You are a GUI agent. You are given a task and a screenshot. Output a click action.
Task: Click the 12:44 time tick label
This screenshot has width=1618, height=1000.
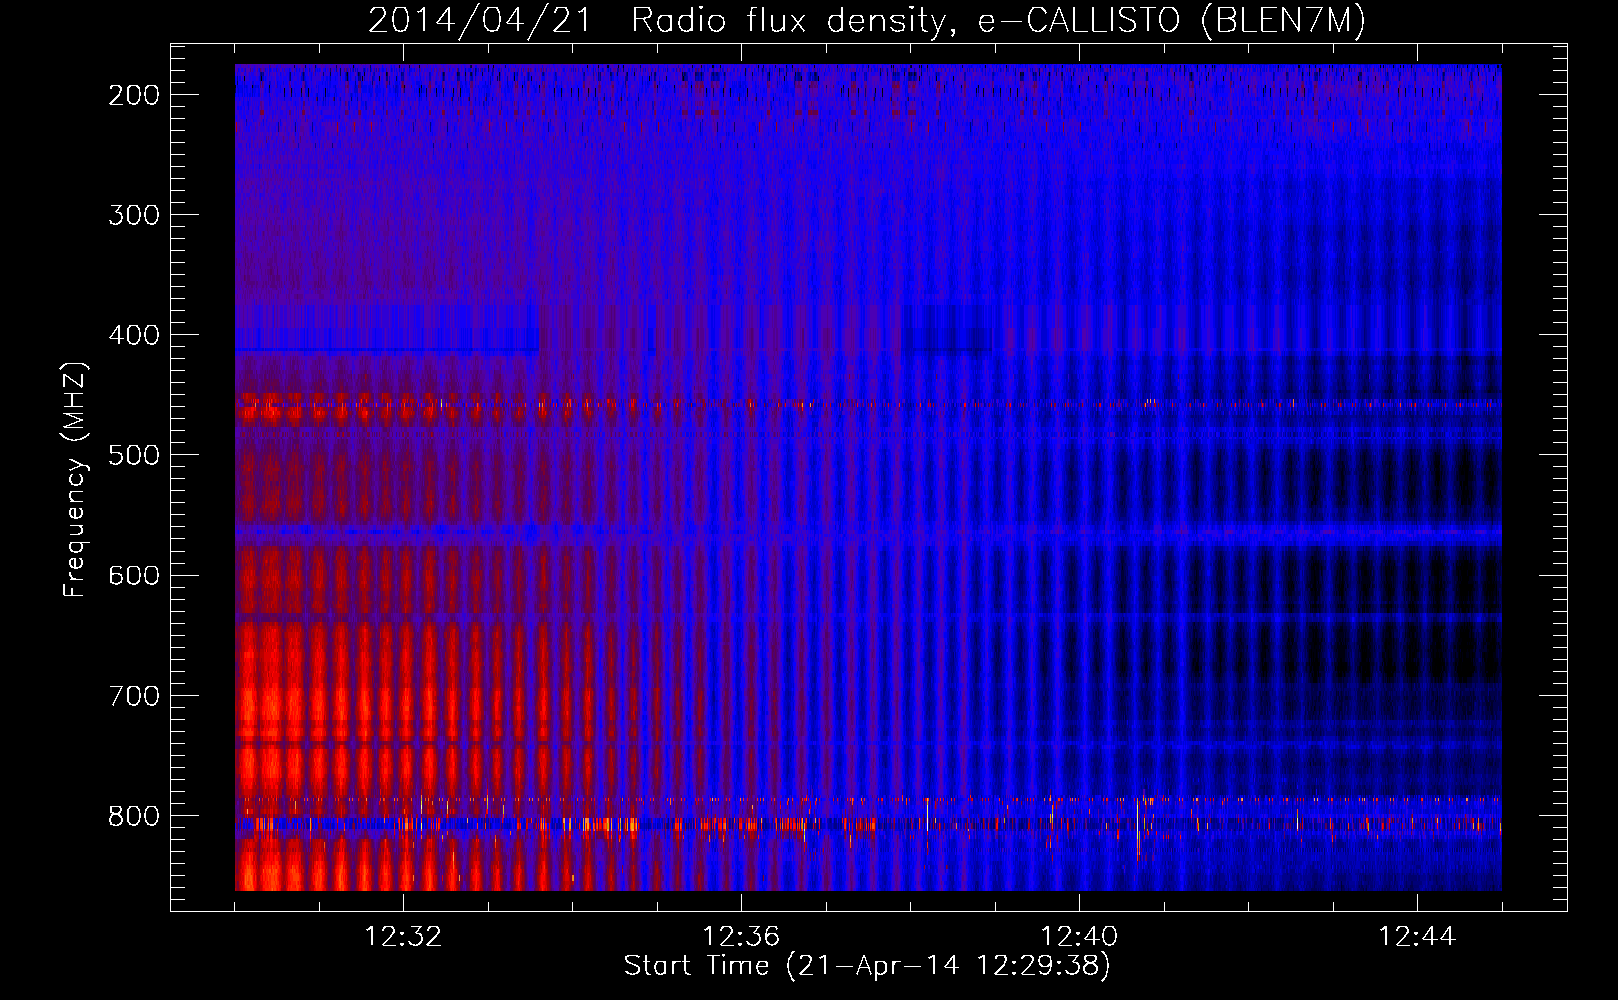point(1417,937)
